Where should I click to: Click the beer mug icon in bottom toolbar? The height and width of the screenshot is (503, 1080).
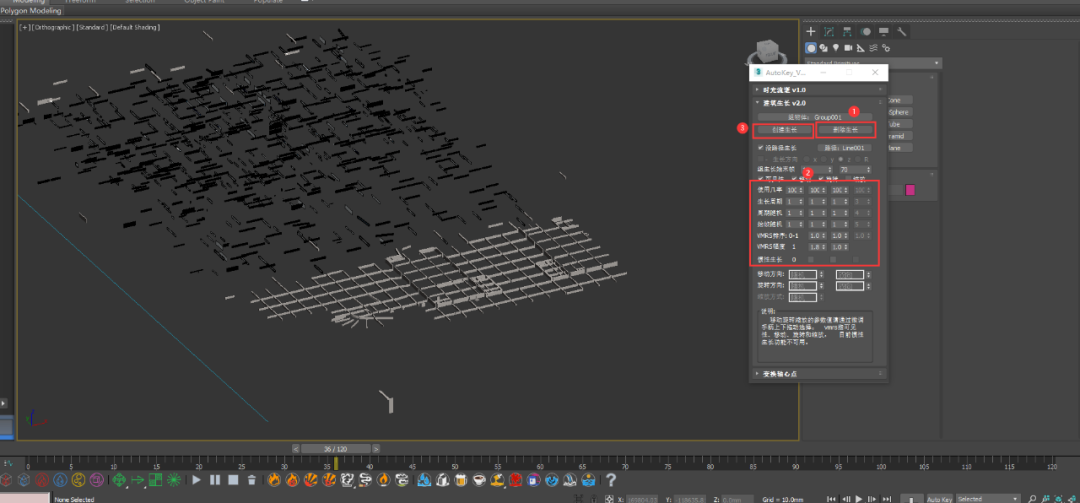(462, 480)
